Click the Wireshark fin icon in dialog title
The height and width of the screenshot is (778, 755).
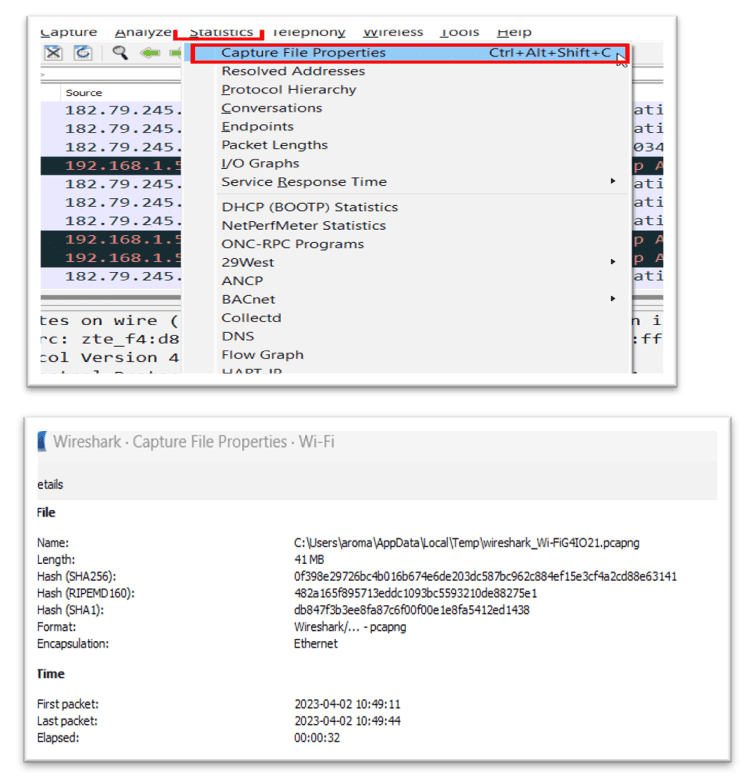(x=42, y=441)
